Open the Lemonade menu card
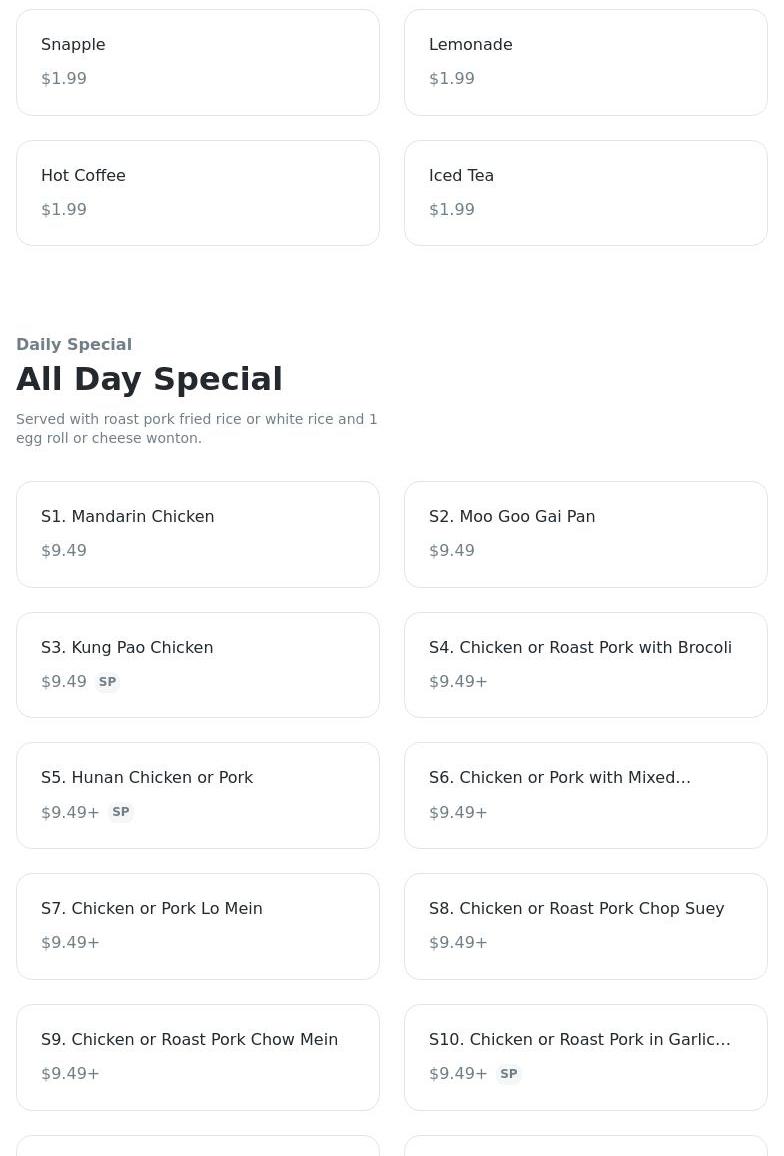 click(585, 62)
